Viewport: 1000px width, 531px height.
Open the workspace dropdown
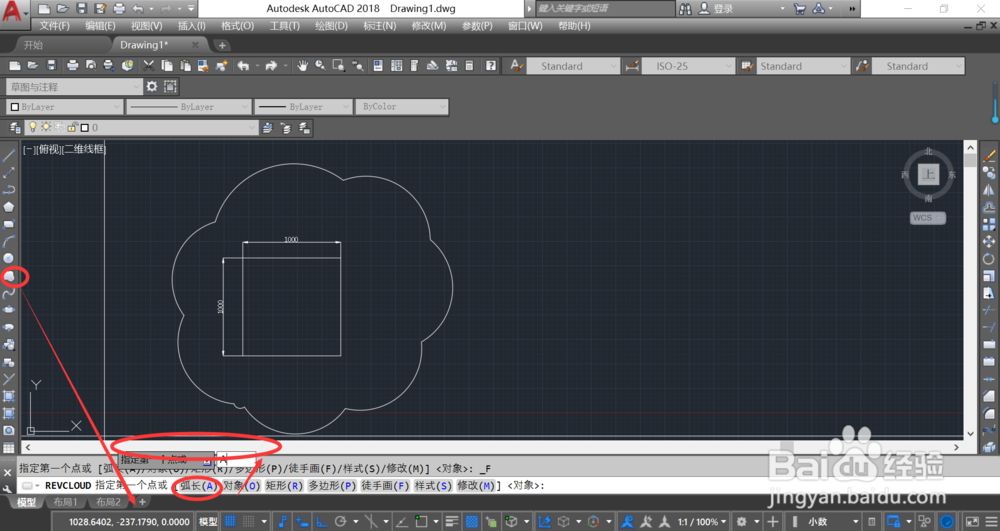[x=74, y=86]
